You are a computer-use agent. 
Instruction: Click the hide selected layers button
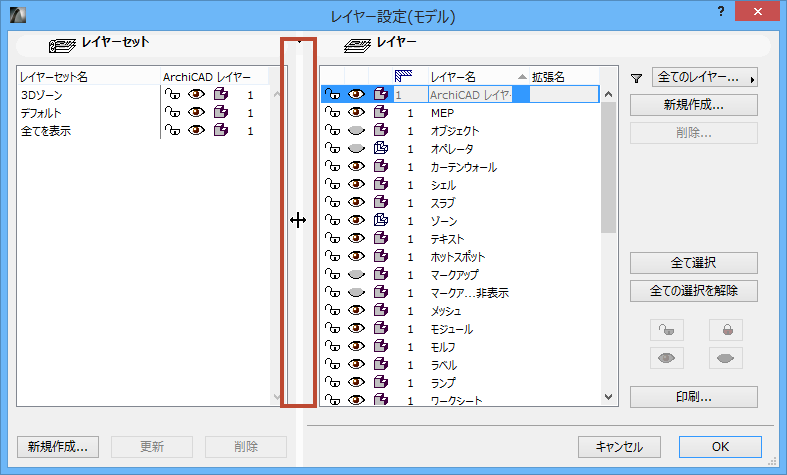726,358
